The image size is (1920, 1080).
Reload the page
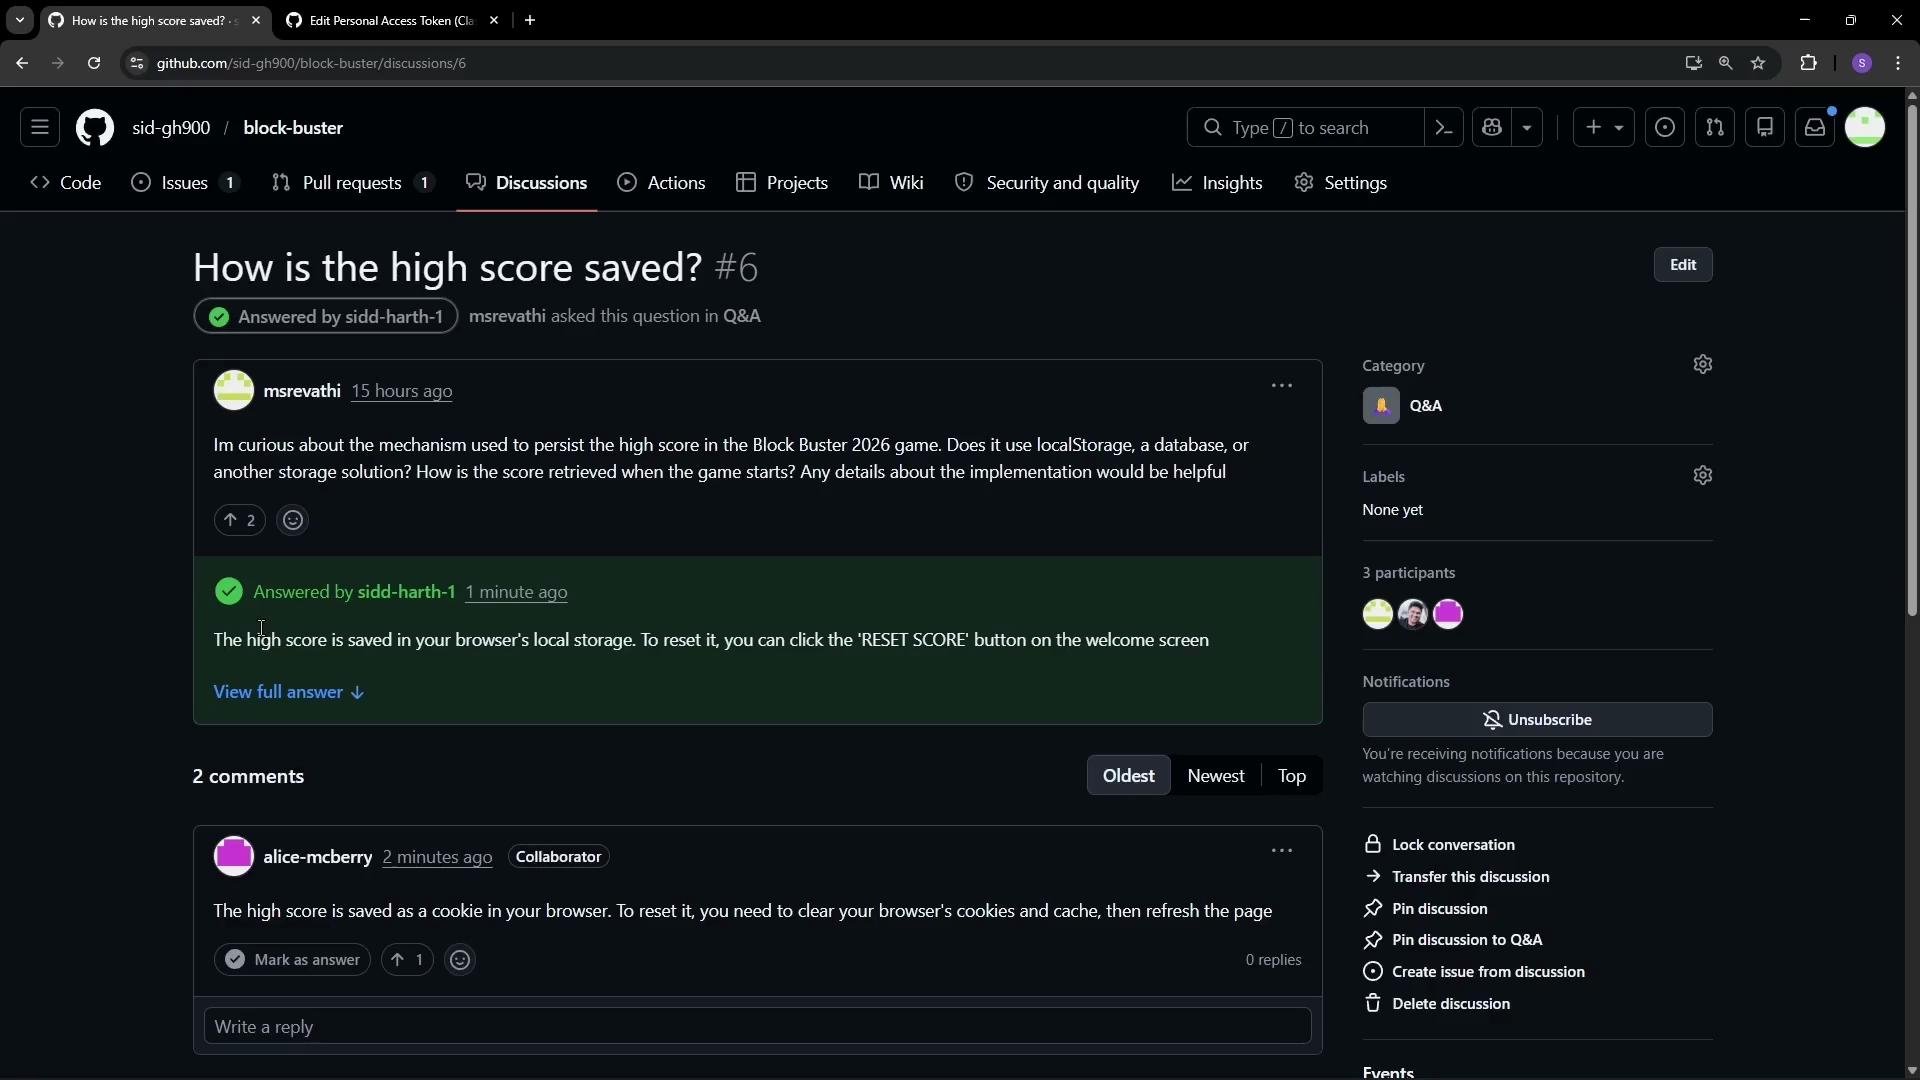(94, 63)
